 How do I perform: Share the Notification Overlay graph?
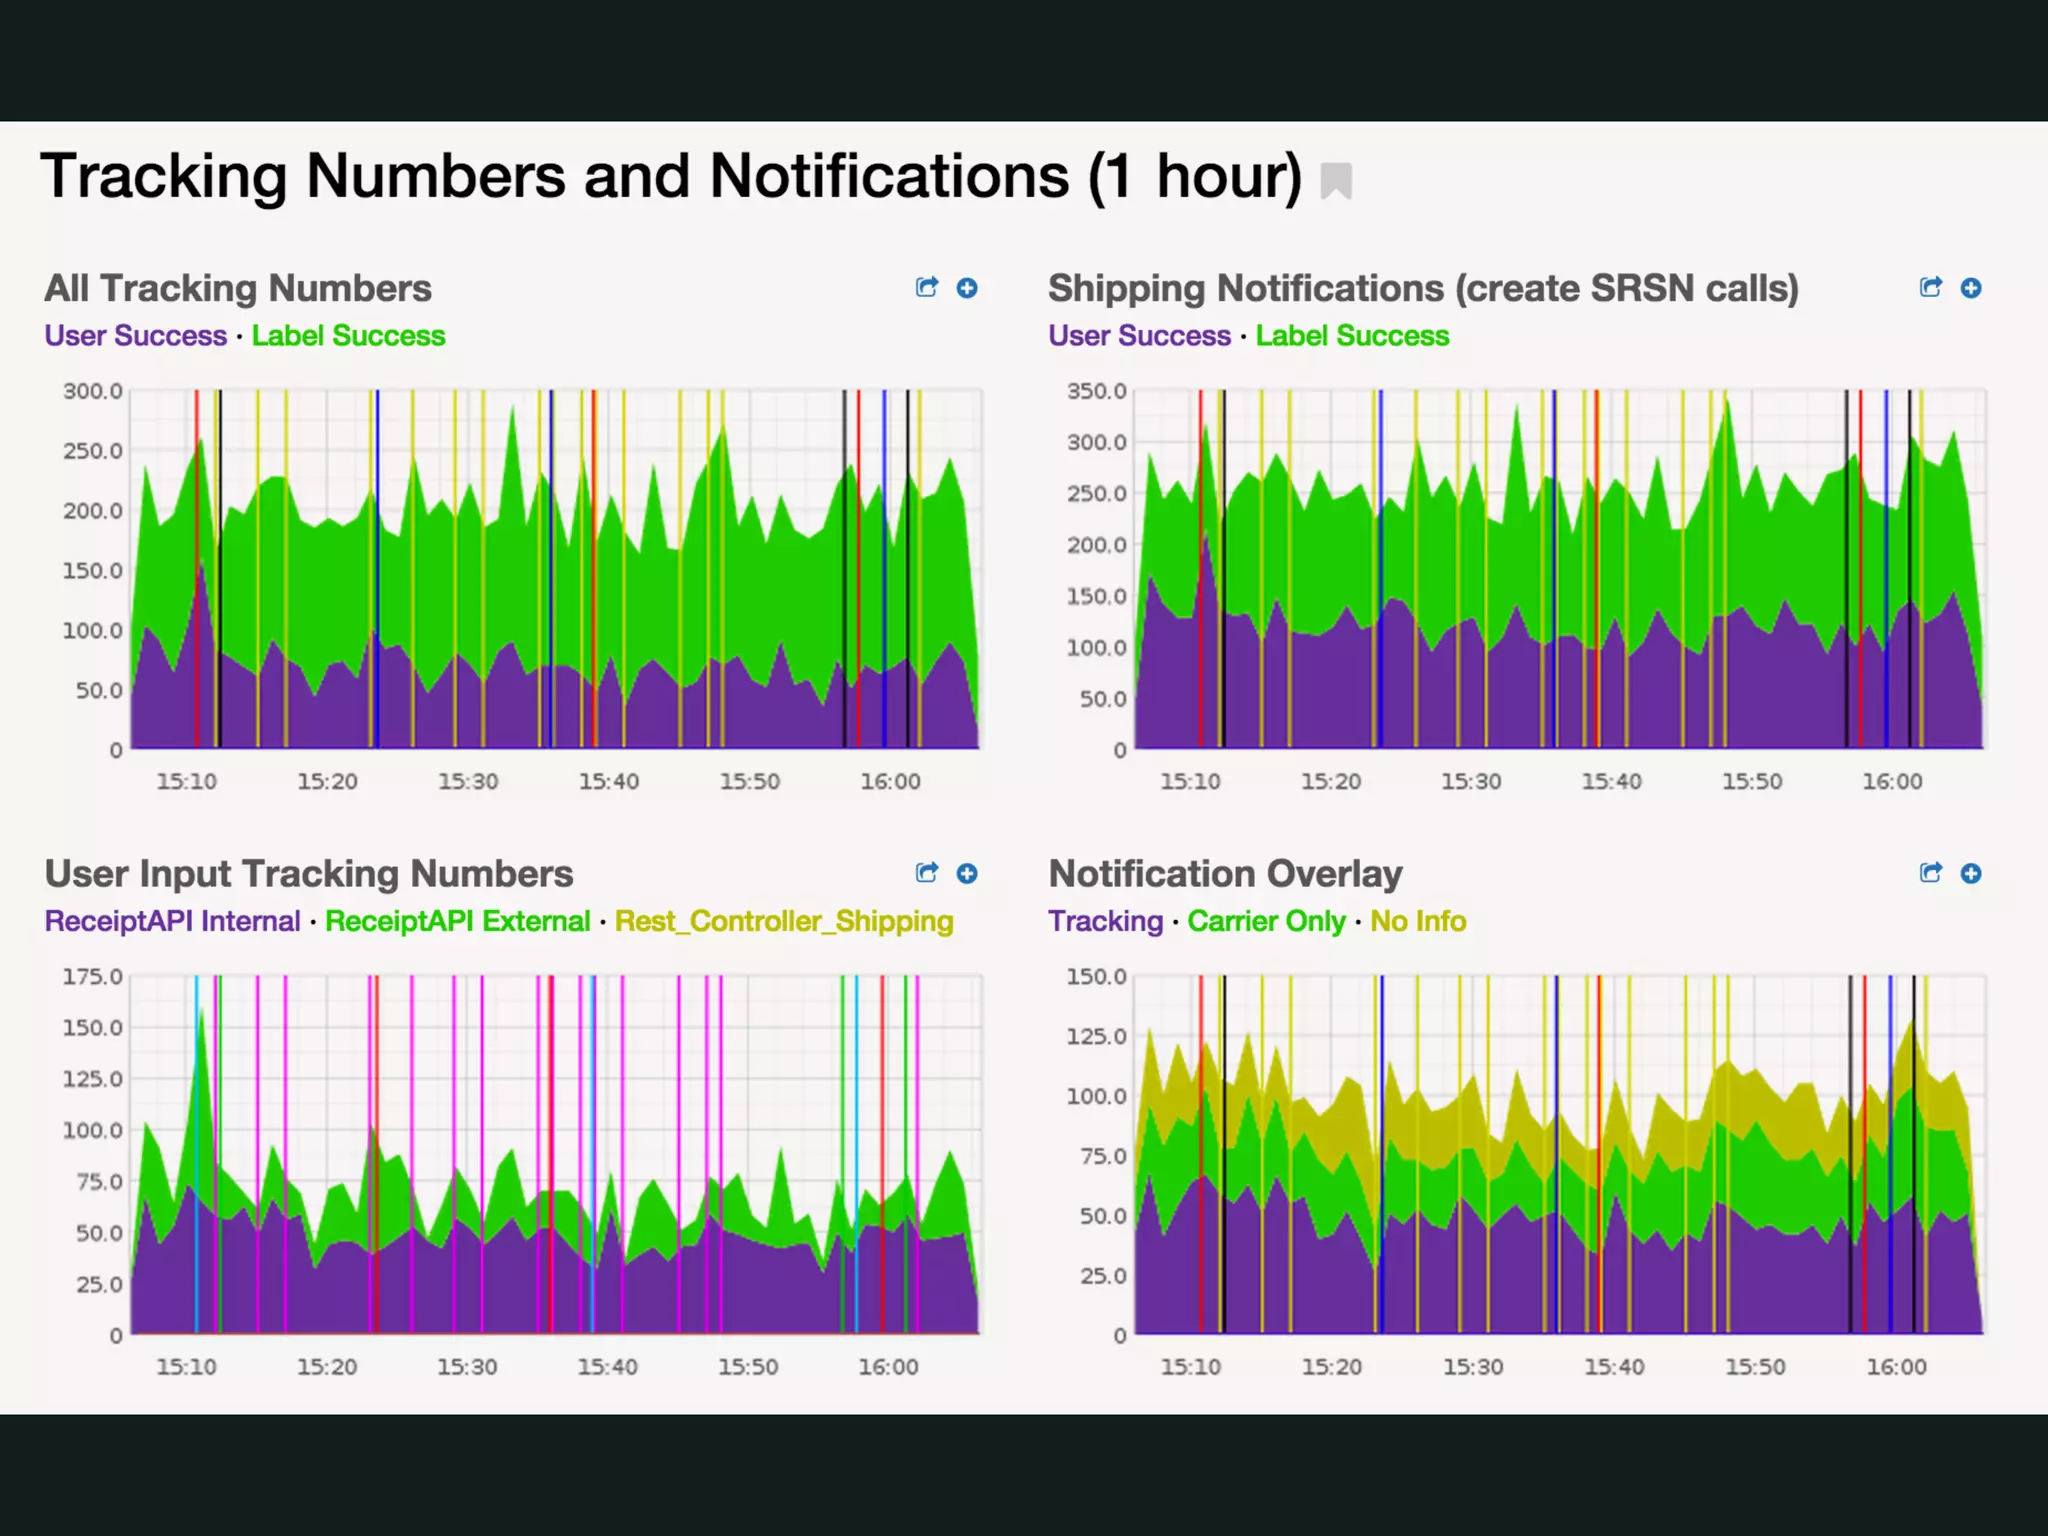pos(1931,873)
